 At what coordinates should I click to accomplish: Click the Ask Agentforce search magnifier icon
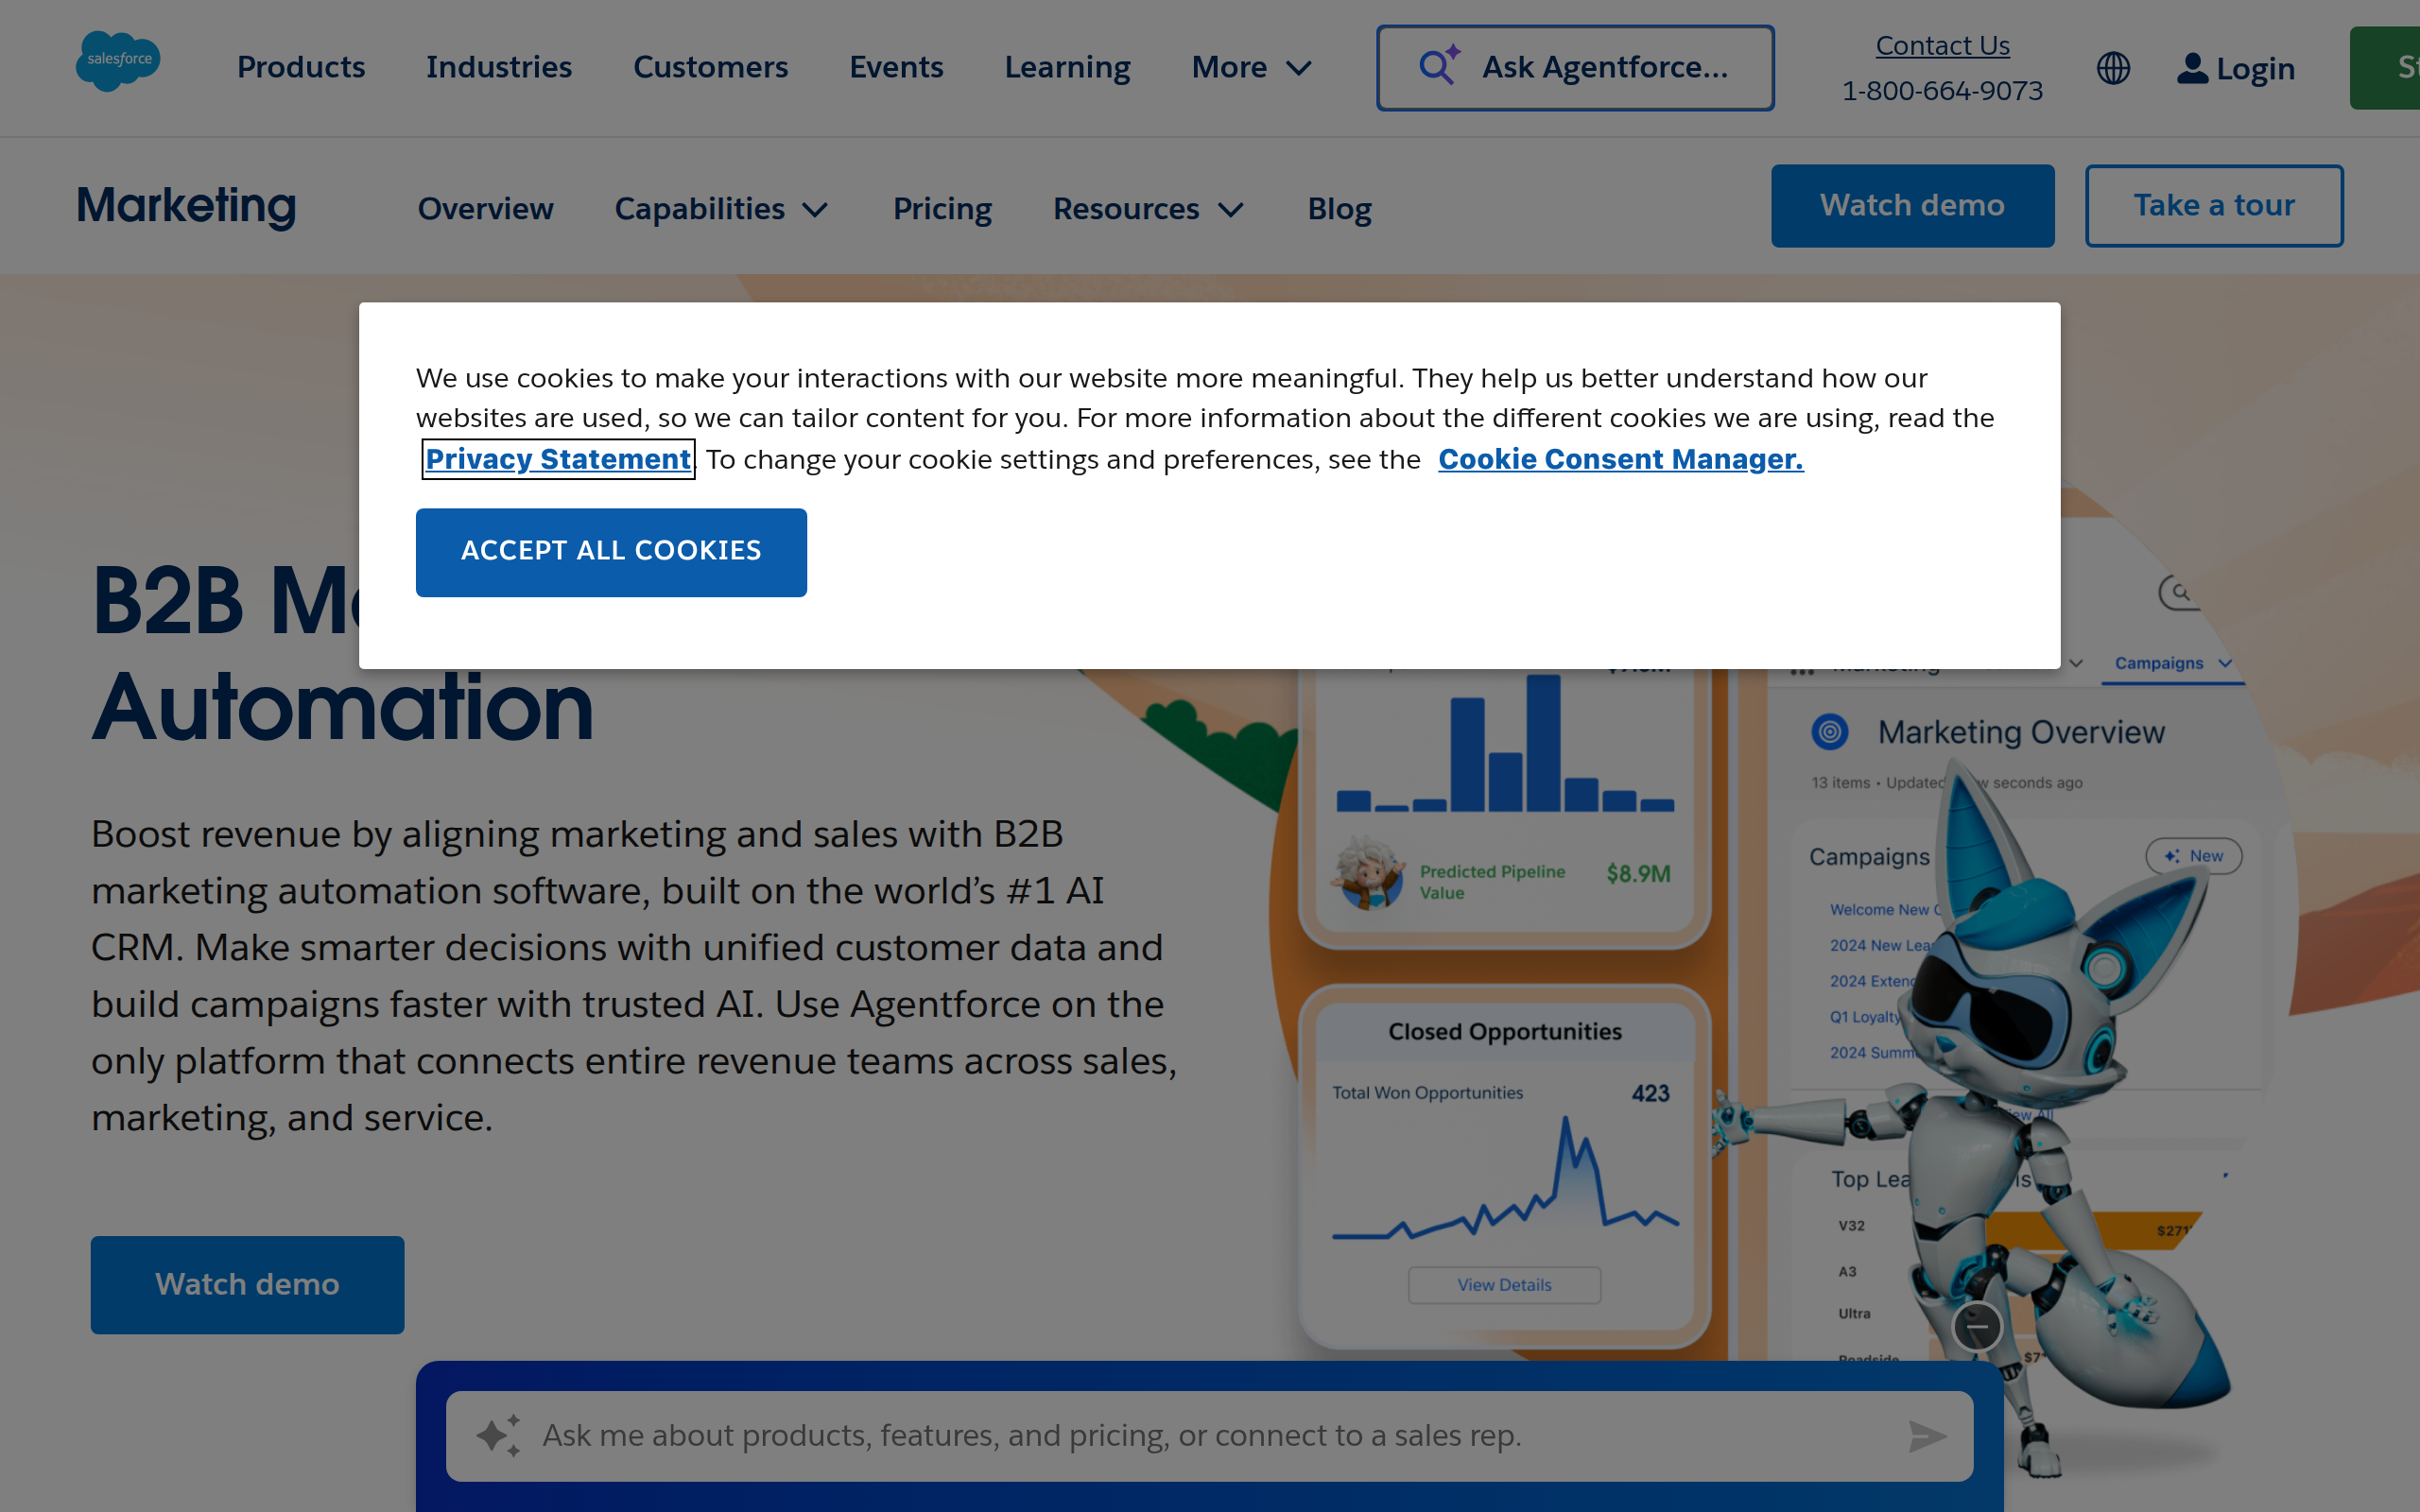click(1437, 65)
